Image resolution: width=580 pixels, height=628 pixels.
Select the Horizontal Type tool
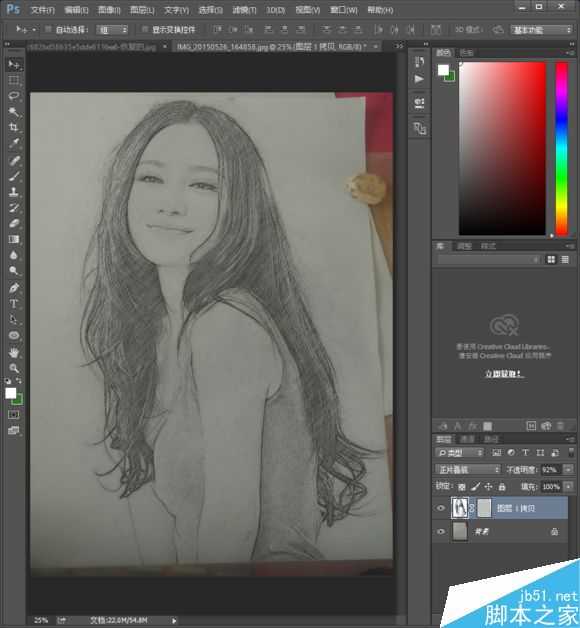(14, 304)
